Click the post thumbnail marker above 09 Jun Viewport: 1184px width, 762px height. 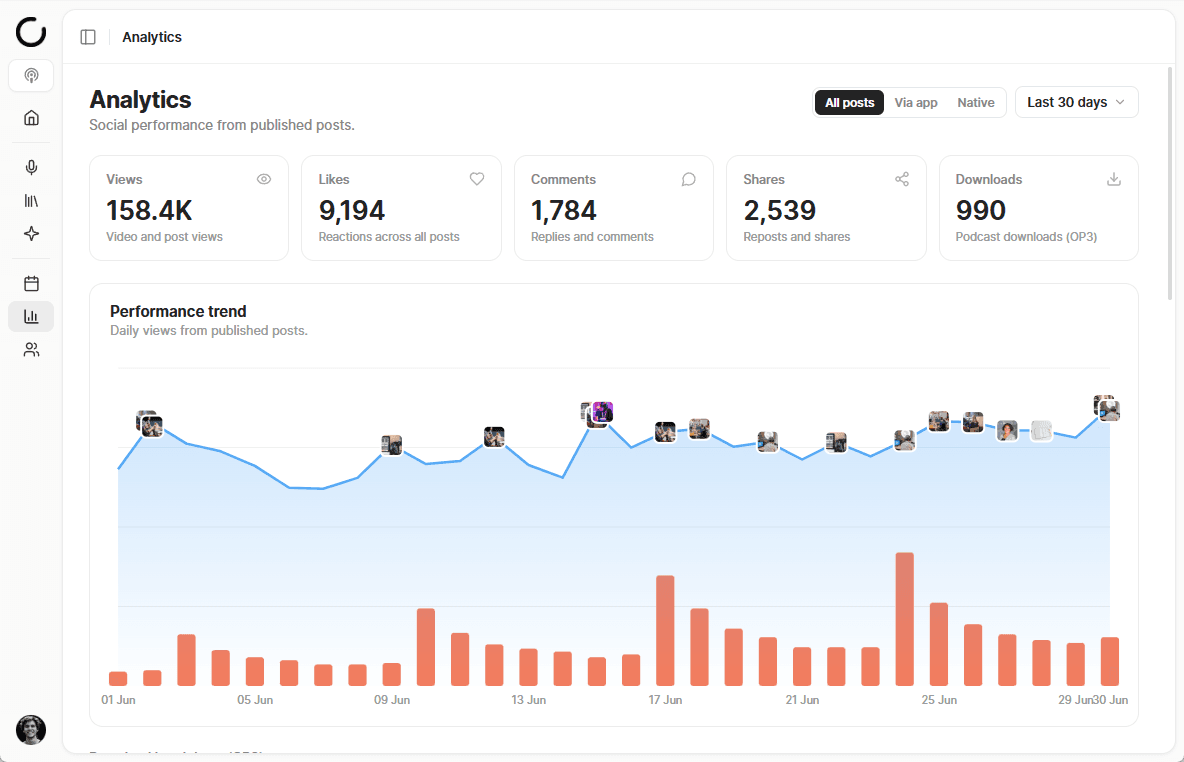[x=391, y=445]
